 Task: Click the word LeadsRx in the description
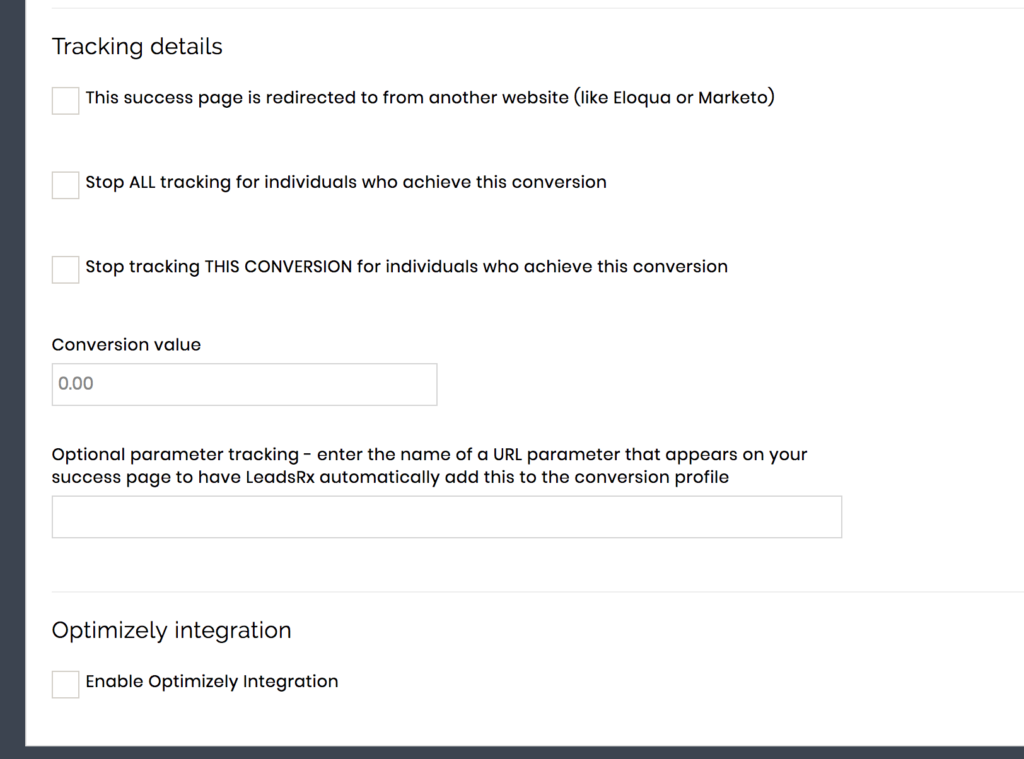tap(280, 477)
